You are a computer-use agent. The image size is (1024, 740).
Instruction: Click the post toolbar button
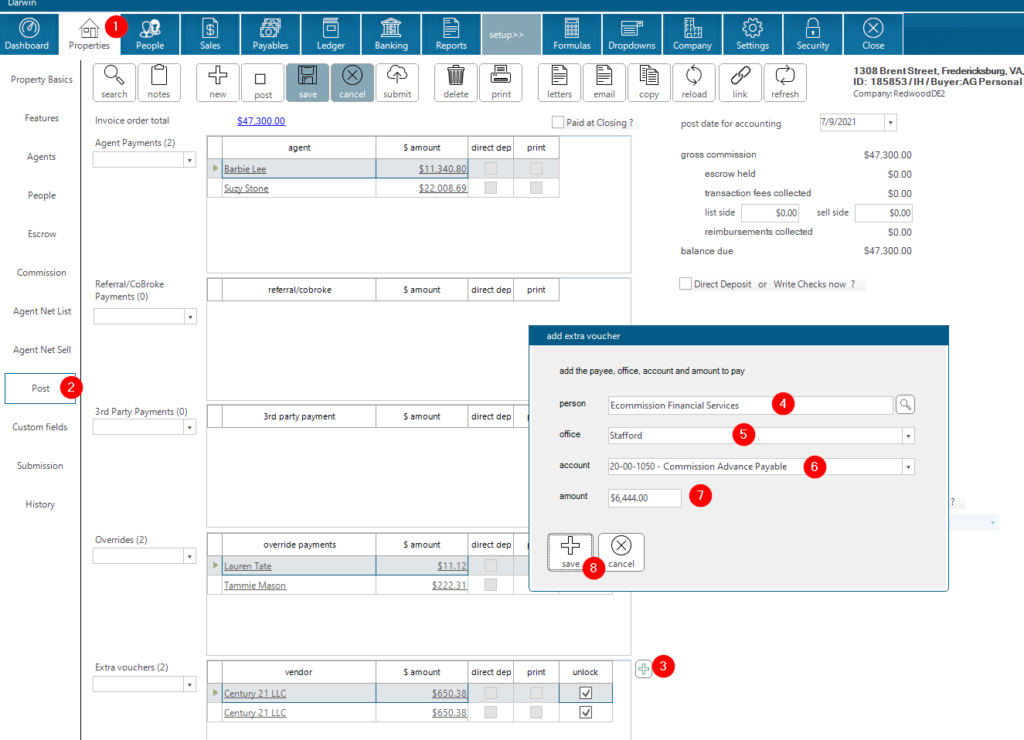(x=263, y=82)
